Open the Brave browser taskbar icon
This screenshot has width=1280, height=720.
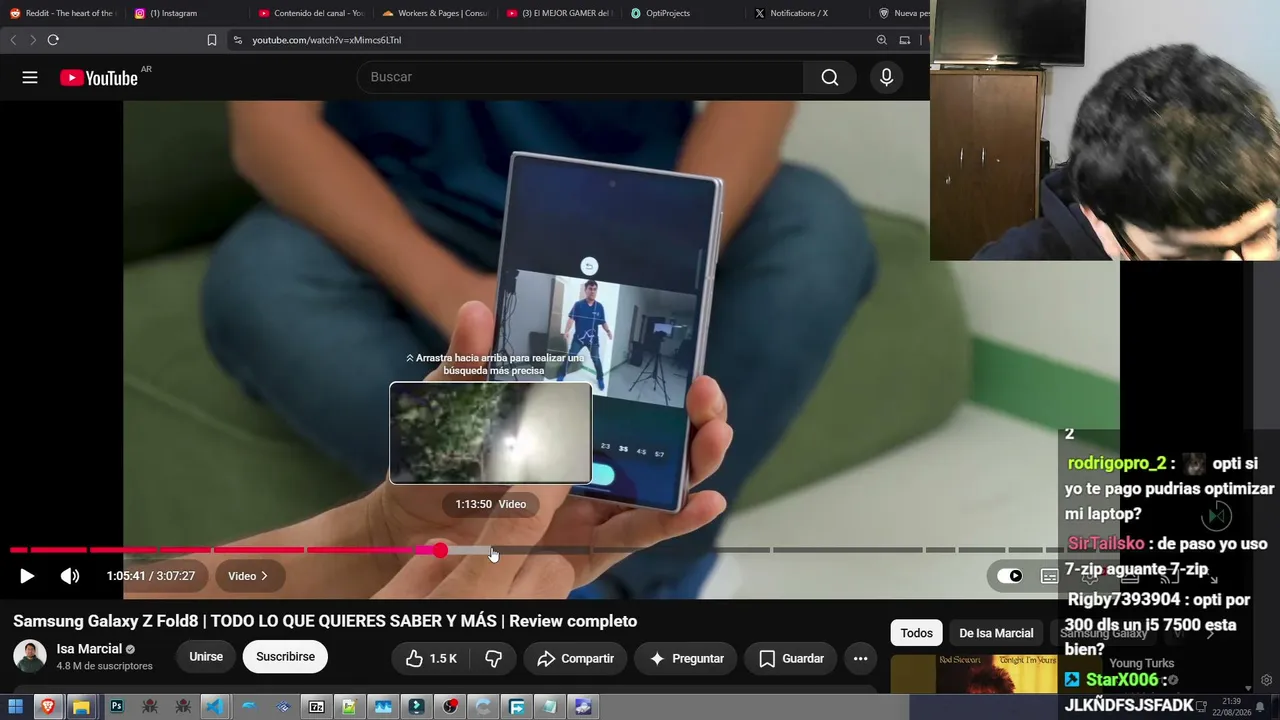(x=47, y=707)
